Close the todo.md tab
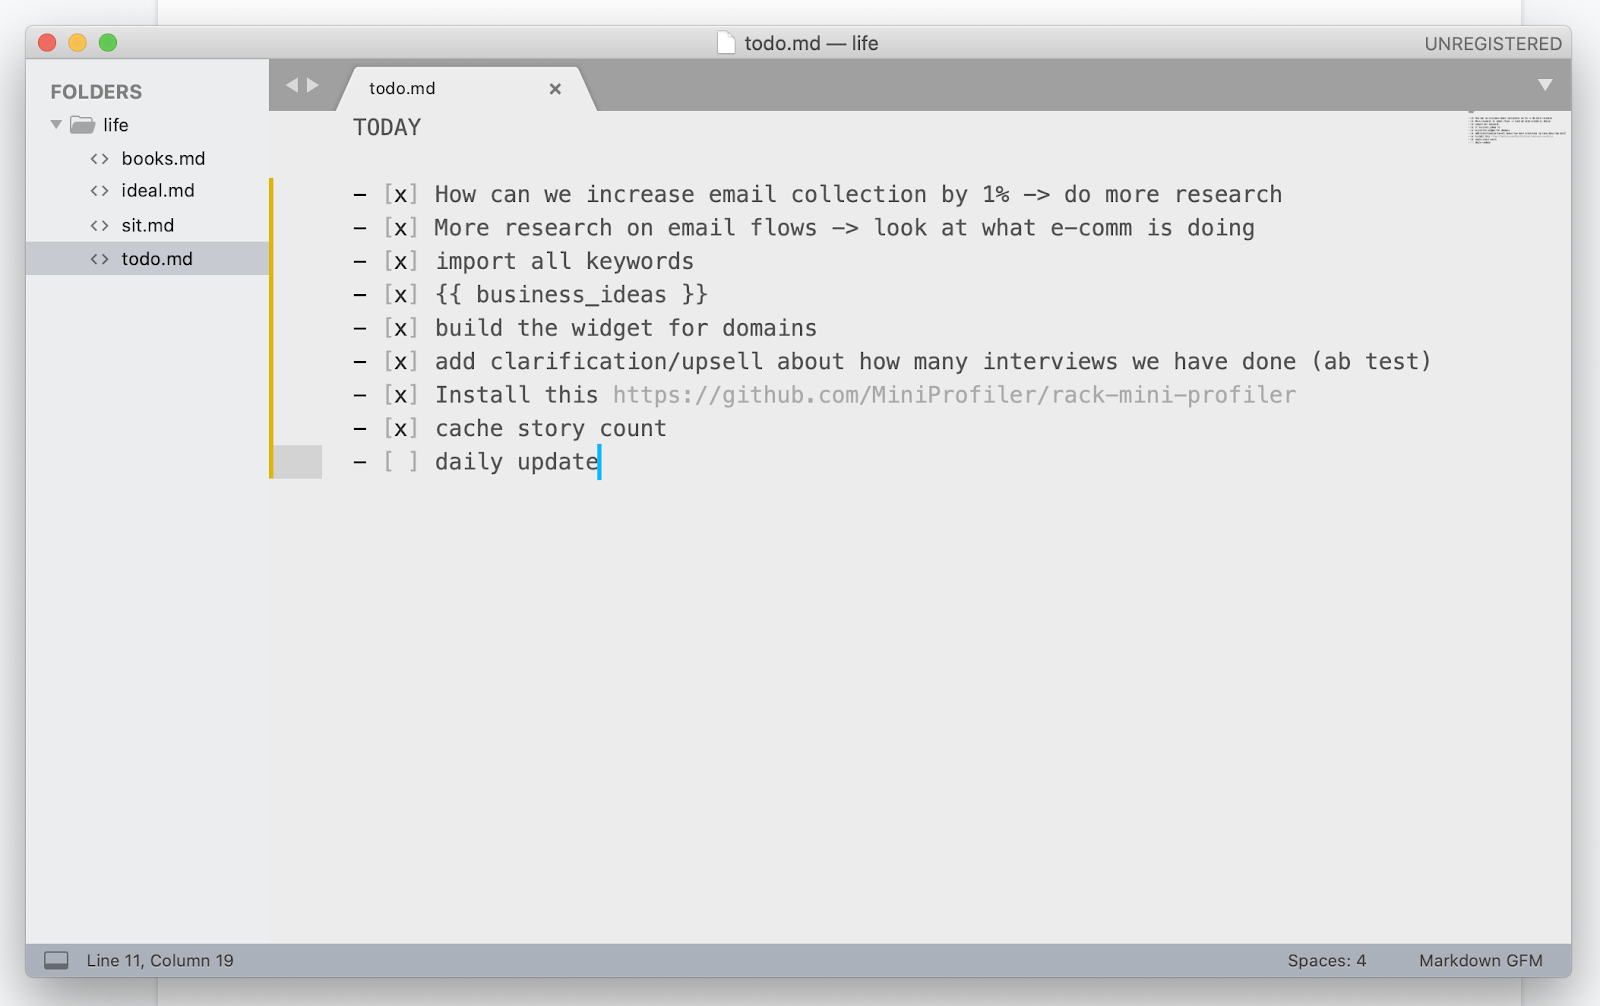The height and width of the screenshot is (1006, 1600). point(555,89)
